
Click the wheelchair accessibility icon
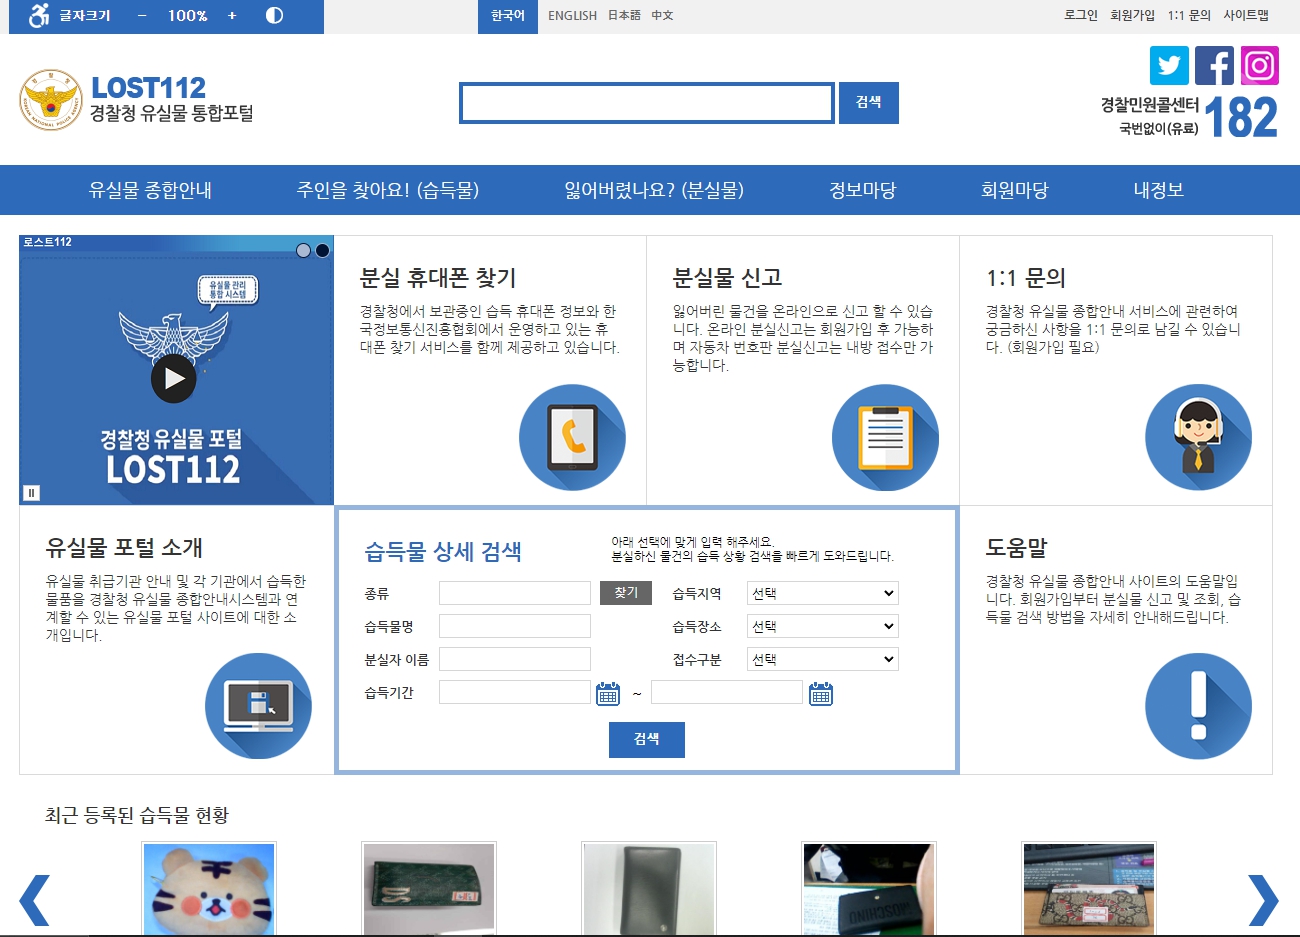pyautogui.click(x=39, y=15)
